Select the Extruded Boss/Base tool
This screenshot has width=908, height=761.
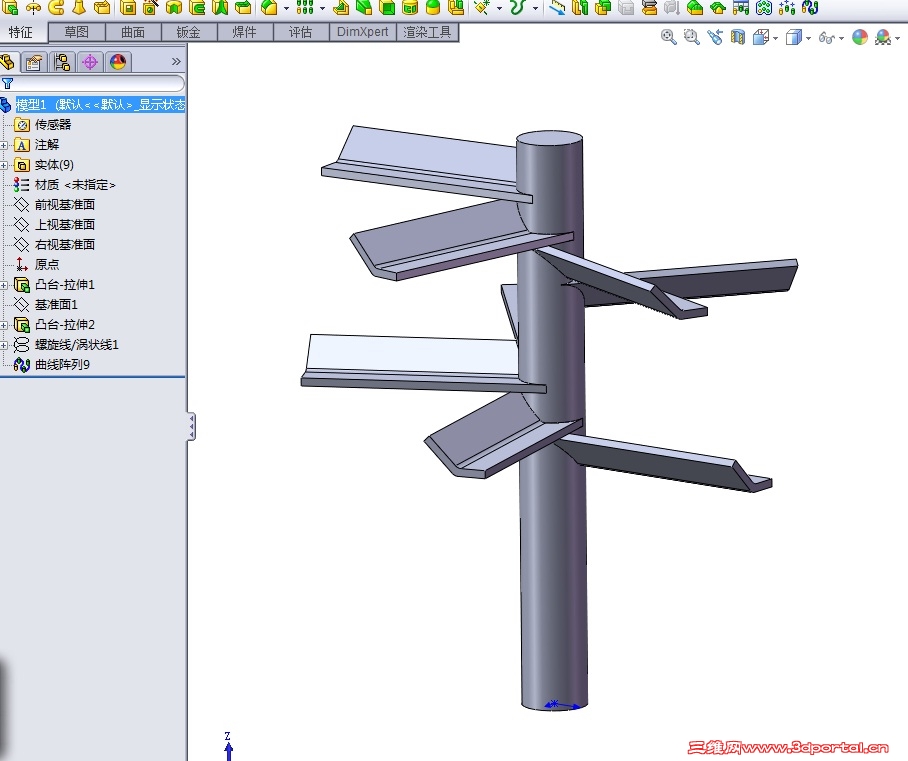[10, 8]
